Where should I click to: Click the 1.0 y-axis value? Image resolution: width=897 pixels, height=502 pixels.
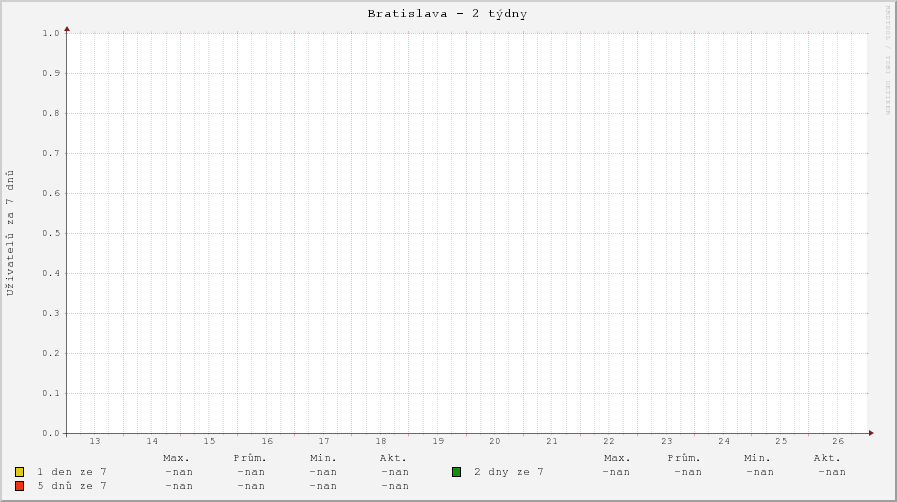click(x=52, y=34)
